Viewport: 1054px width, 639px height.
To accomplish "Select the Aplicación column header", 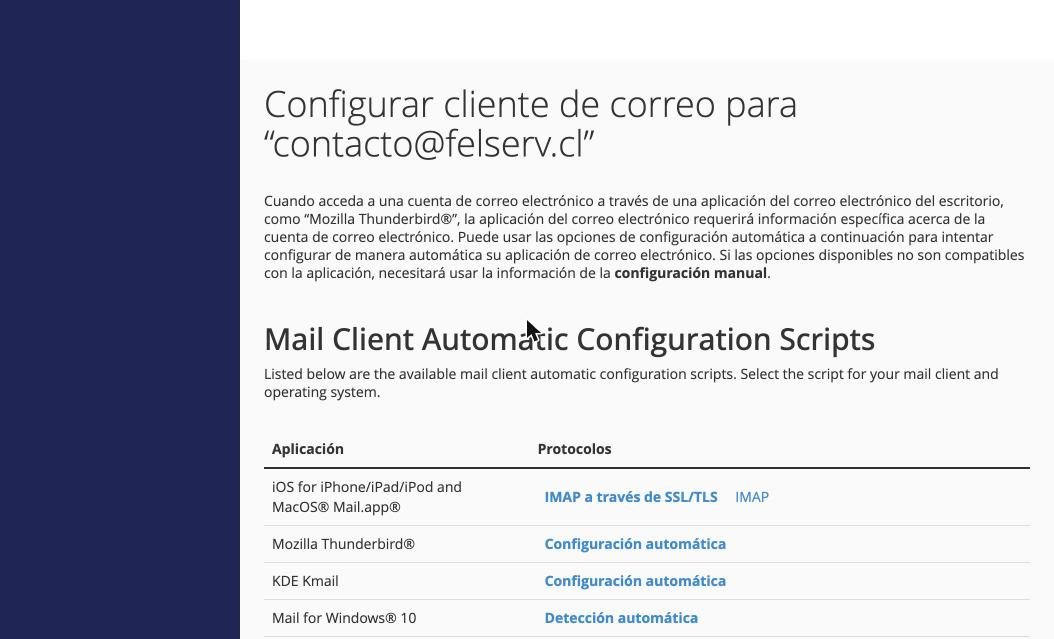I will pyautogui.click(x=307, y=449).
